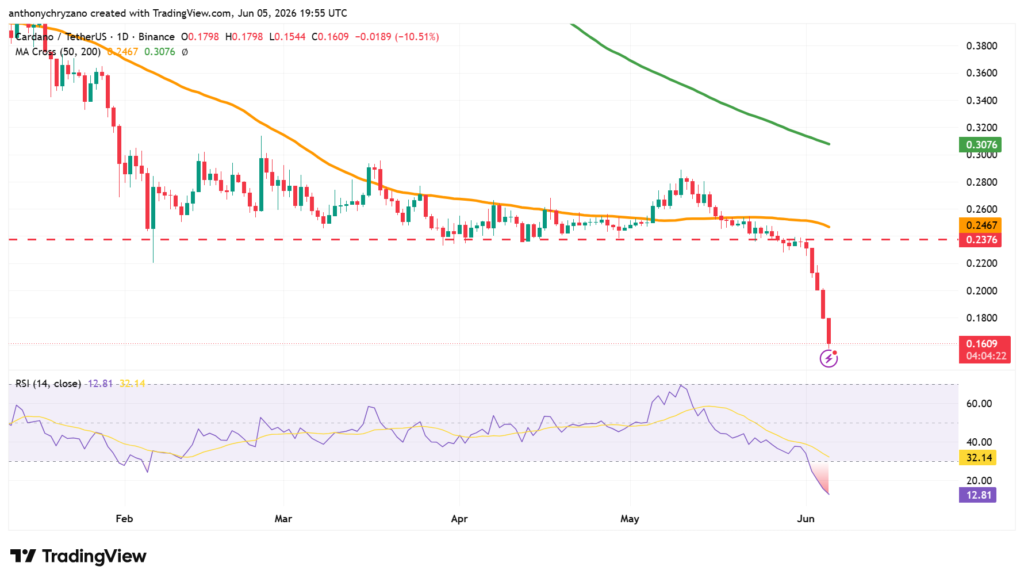Screen dimensions: 1024x582
Task: Click the purple 12.81 RSI label
Action: point(978,495)
